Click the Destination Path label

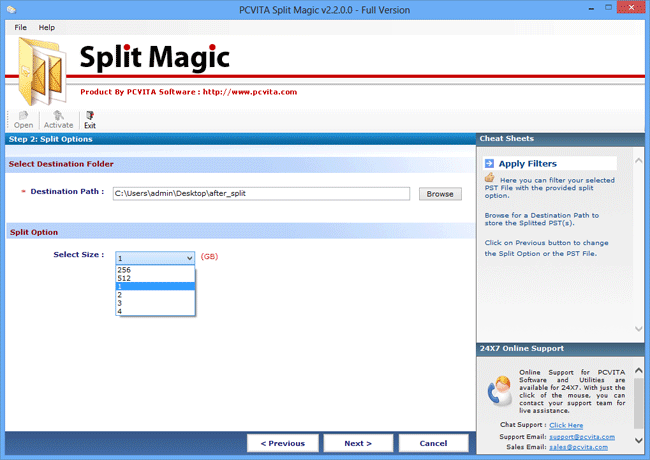67,191
